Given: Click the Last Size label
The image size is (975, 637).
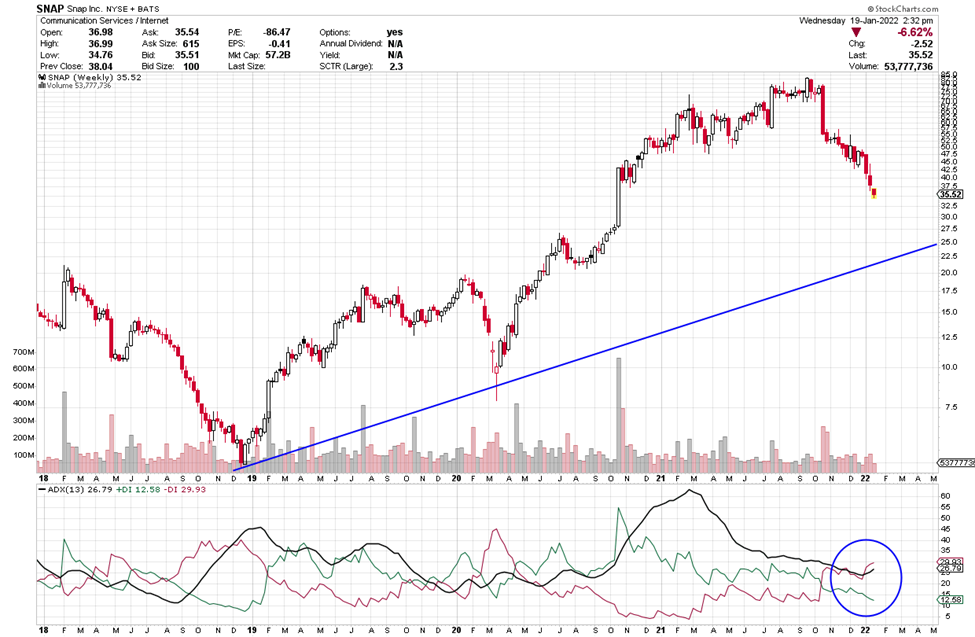Looking at the screenshot, I should tap(246, 66).
